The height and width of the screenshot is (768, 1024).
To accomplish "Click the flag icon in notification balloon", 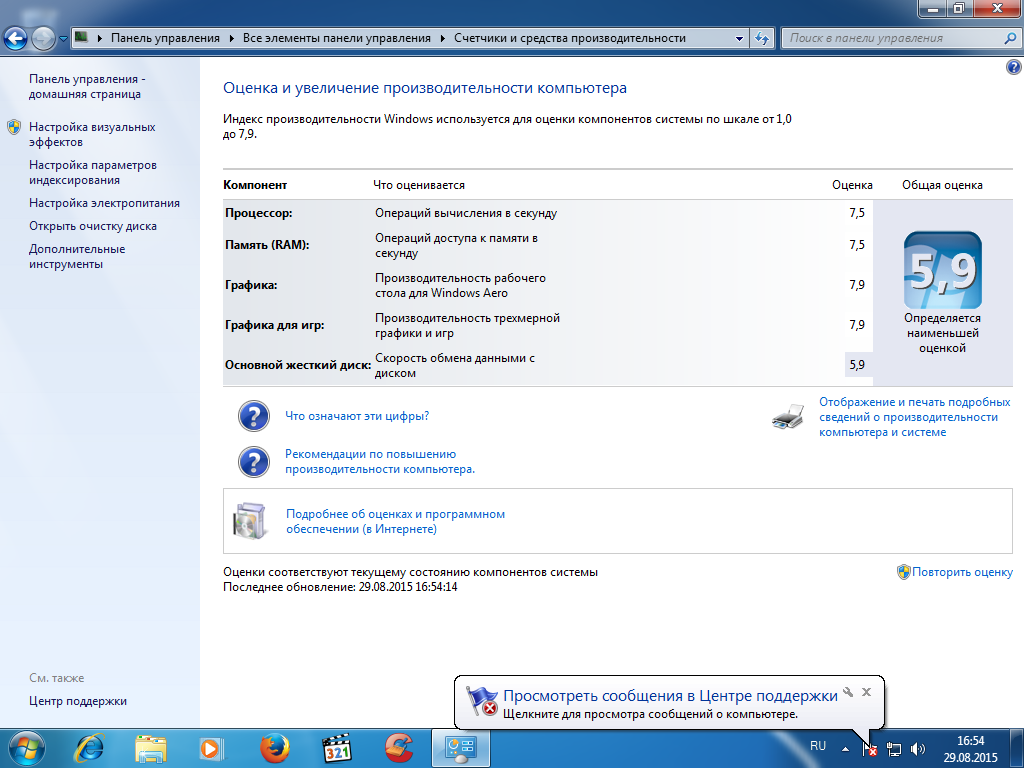I will (x=482, y=701).
